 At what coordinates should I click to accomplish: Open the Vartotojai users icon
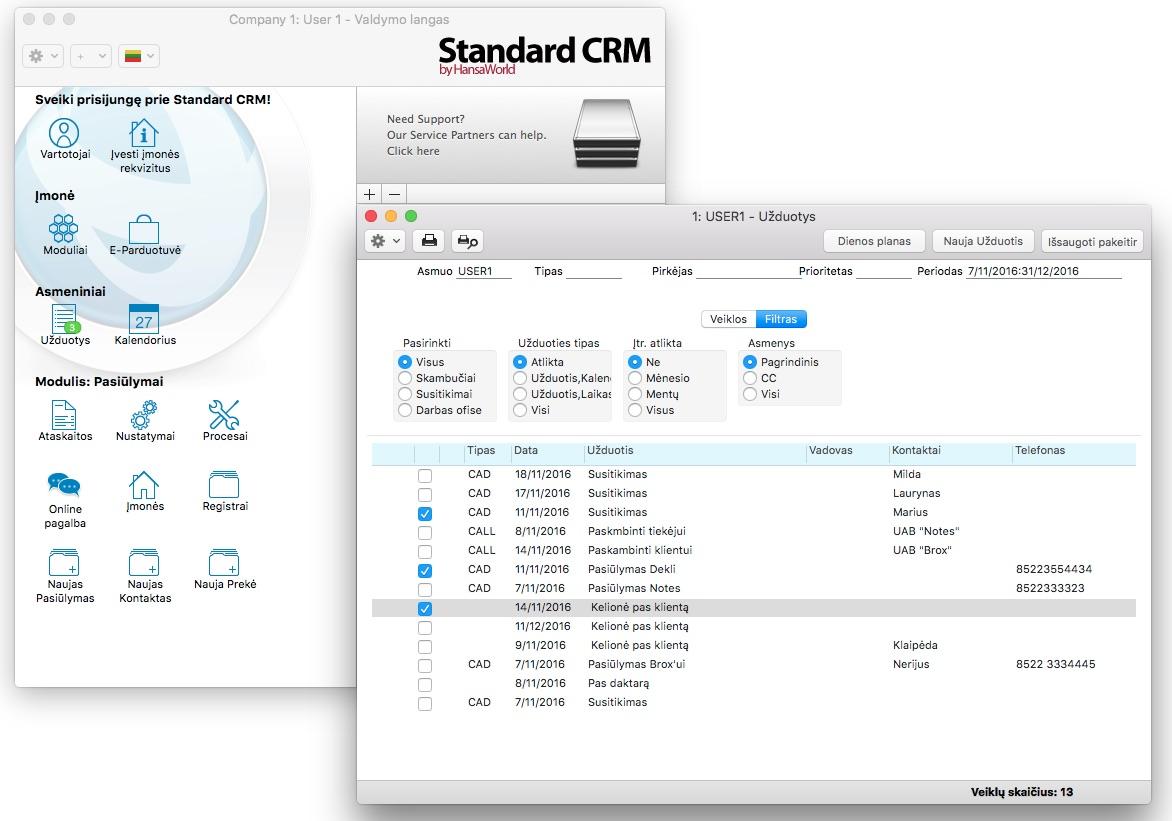coord(64,133)
